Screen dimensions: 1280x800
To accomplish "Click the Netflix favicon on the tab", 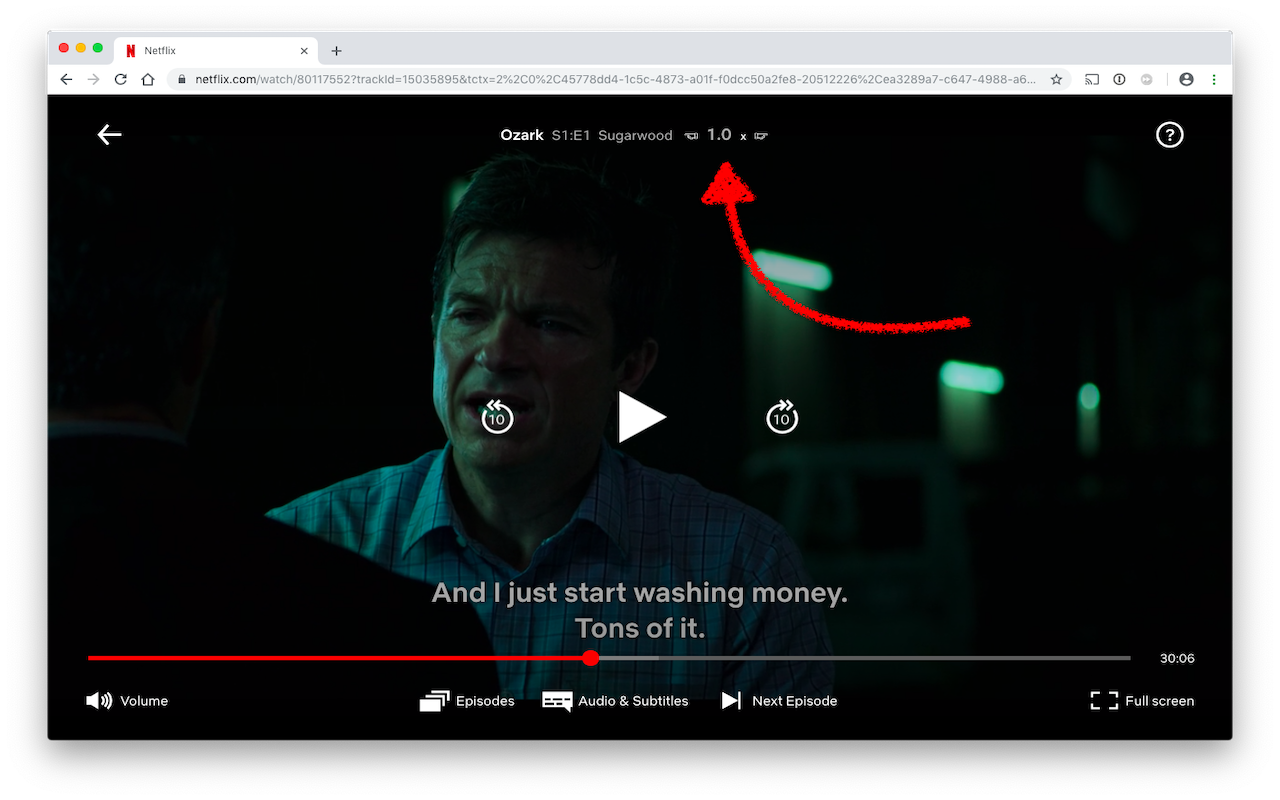I will point(131,51).
